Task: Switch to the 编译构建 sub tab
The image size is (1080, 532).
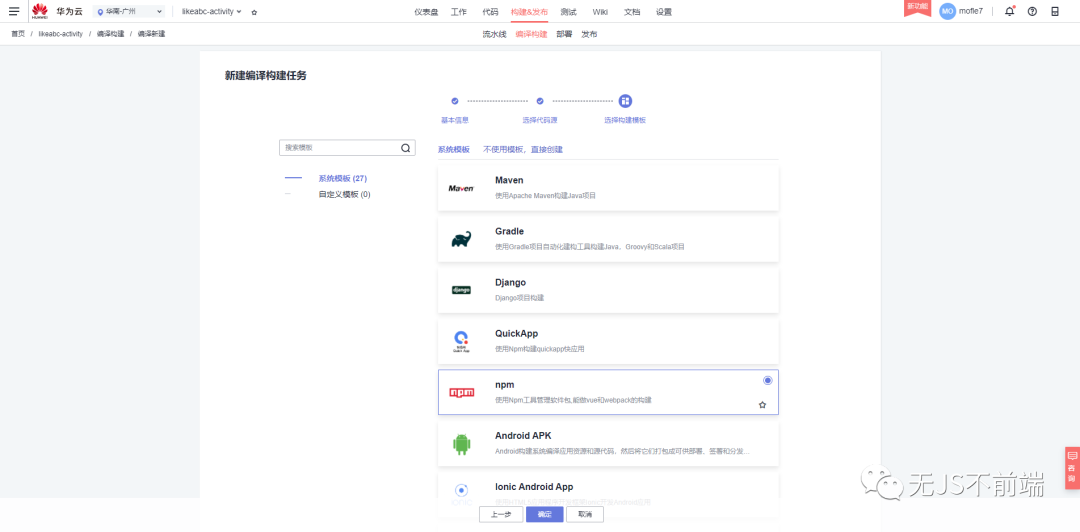Action: [531, 34]
